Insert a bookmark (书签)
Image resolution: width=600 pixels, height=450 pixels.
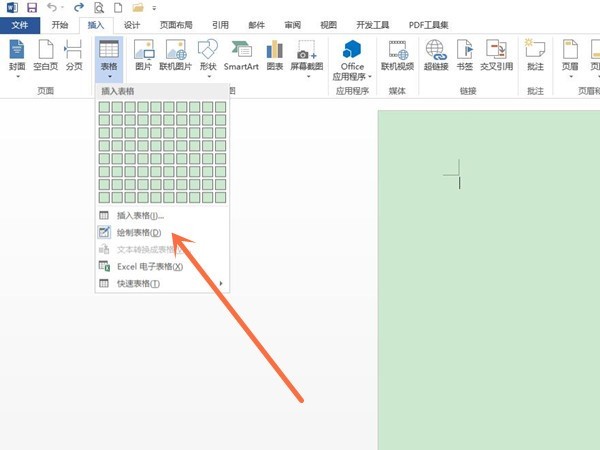pyautogui.click(x=465, y=55)
